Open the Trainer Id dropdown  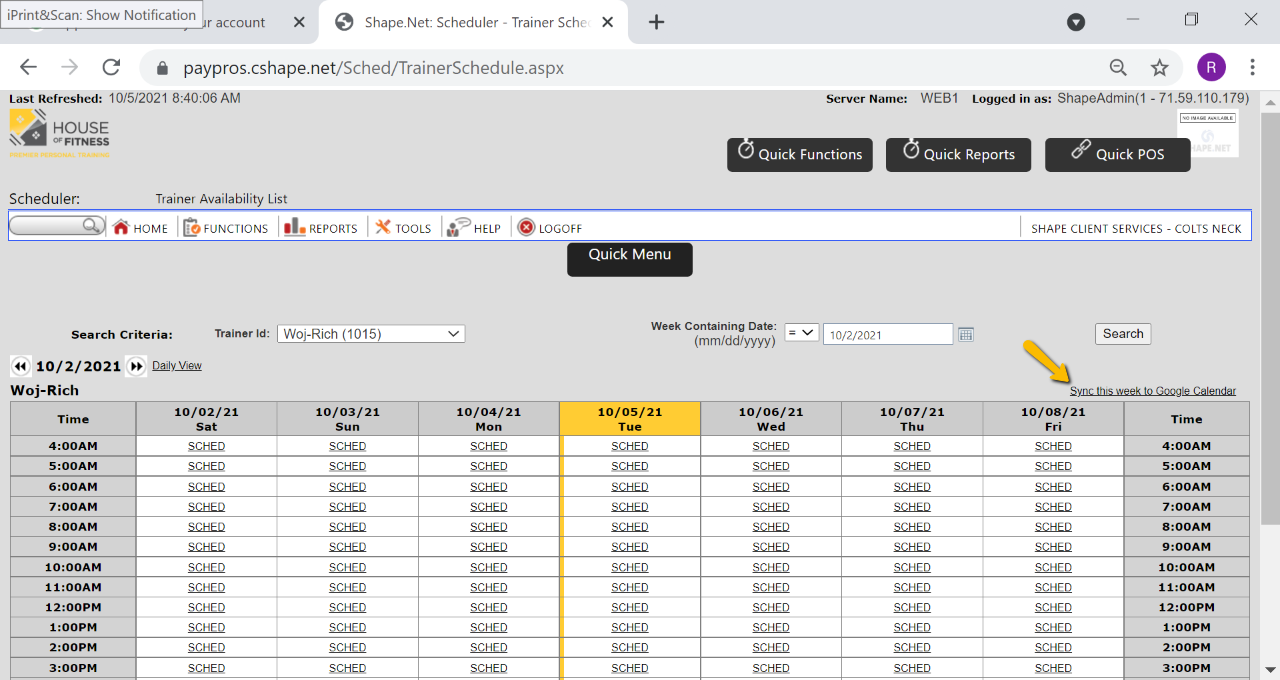370,334
